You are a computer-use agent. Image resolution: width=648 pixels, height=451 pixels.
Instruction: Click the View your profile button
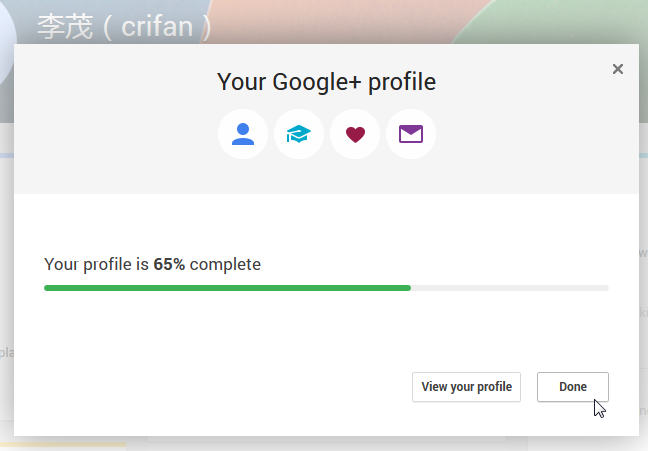[466, 387]
